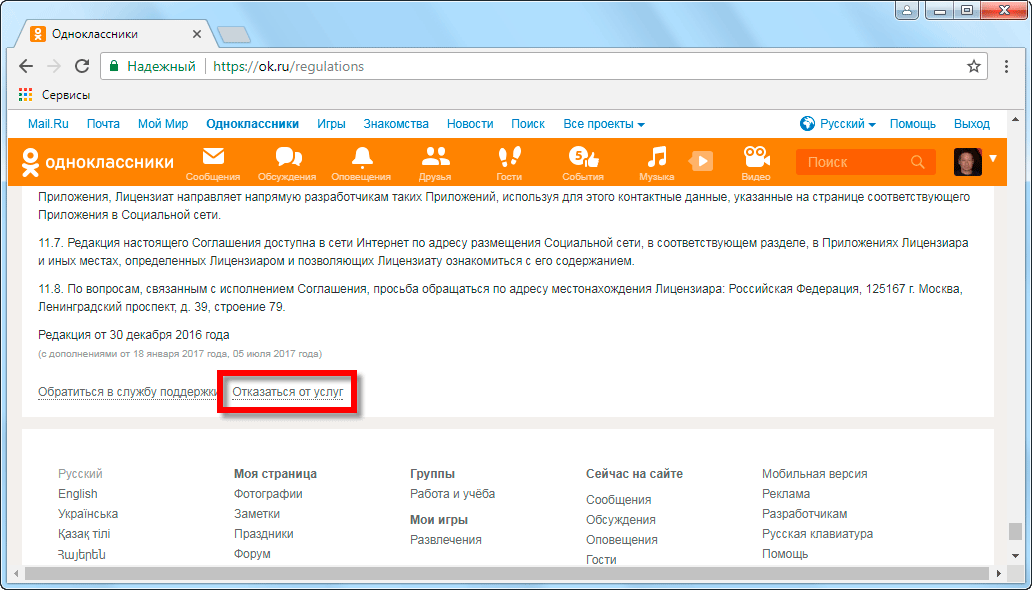Open Музыка note icon
The image size is (1032, 590).
coord(656,158)
